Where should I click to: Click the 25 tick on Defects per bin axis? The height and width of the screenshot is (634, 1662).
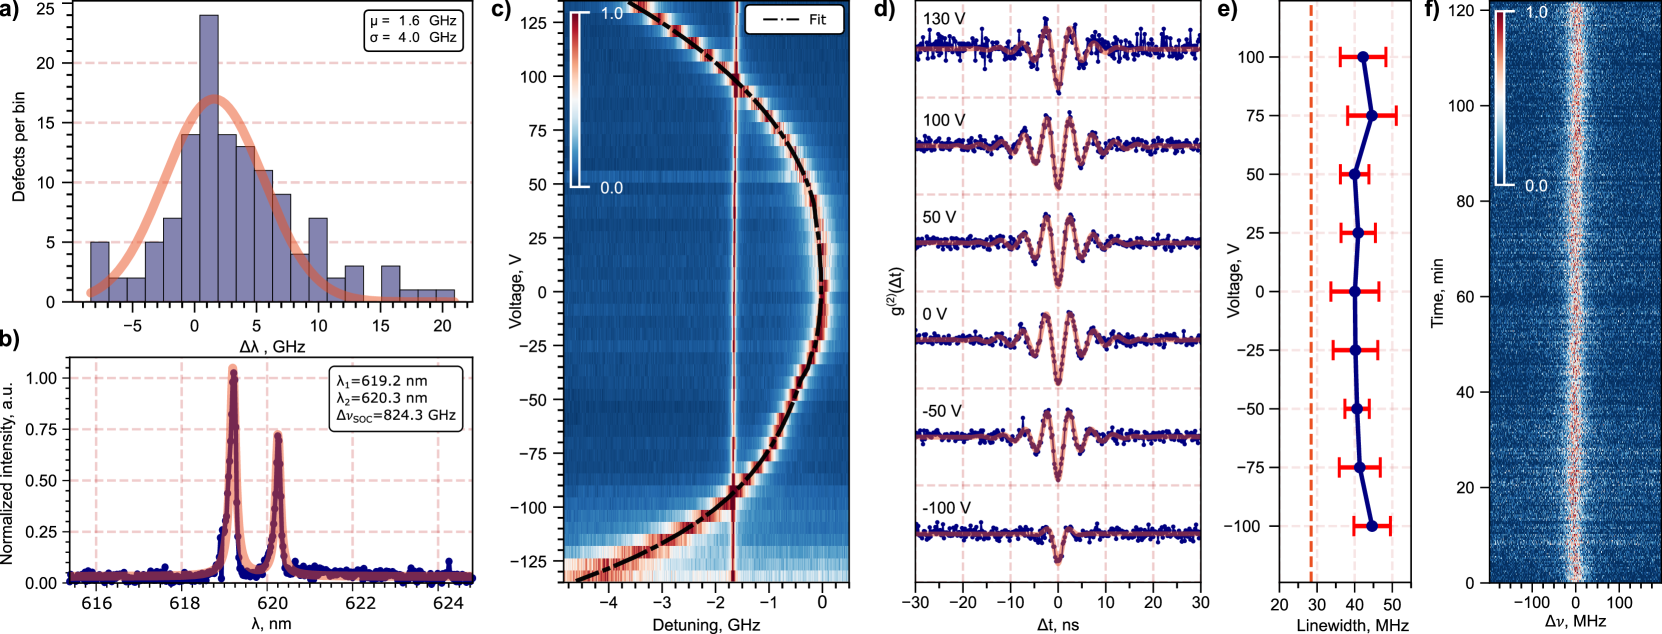pyautogui.click(x=46, y=9)
